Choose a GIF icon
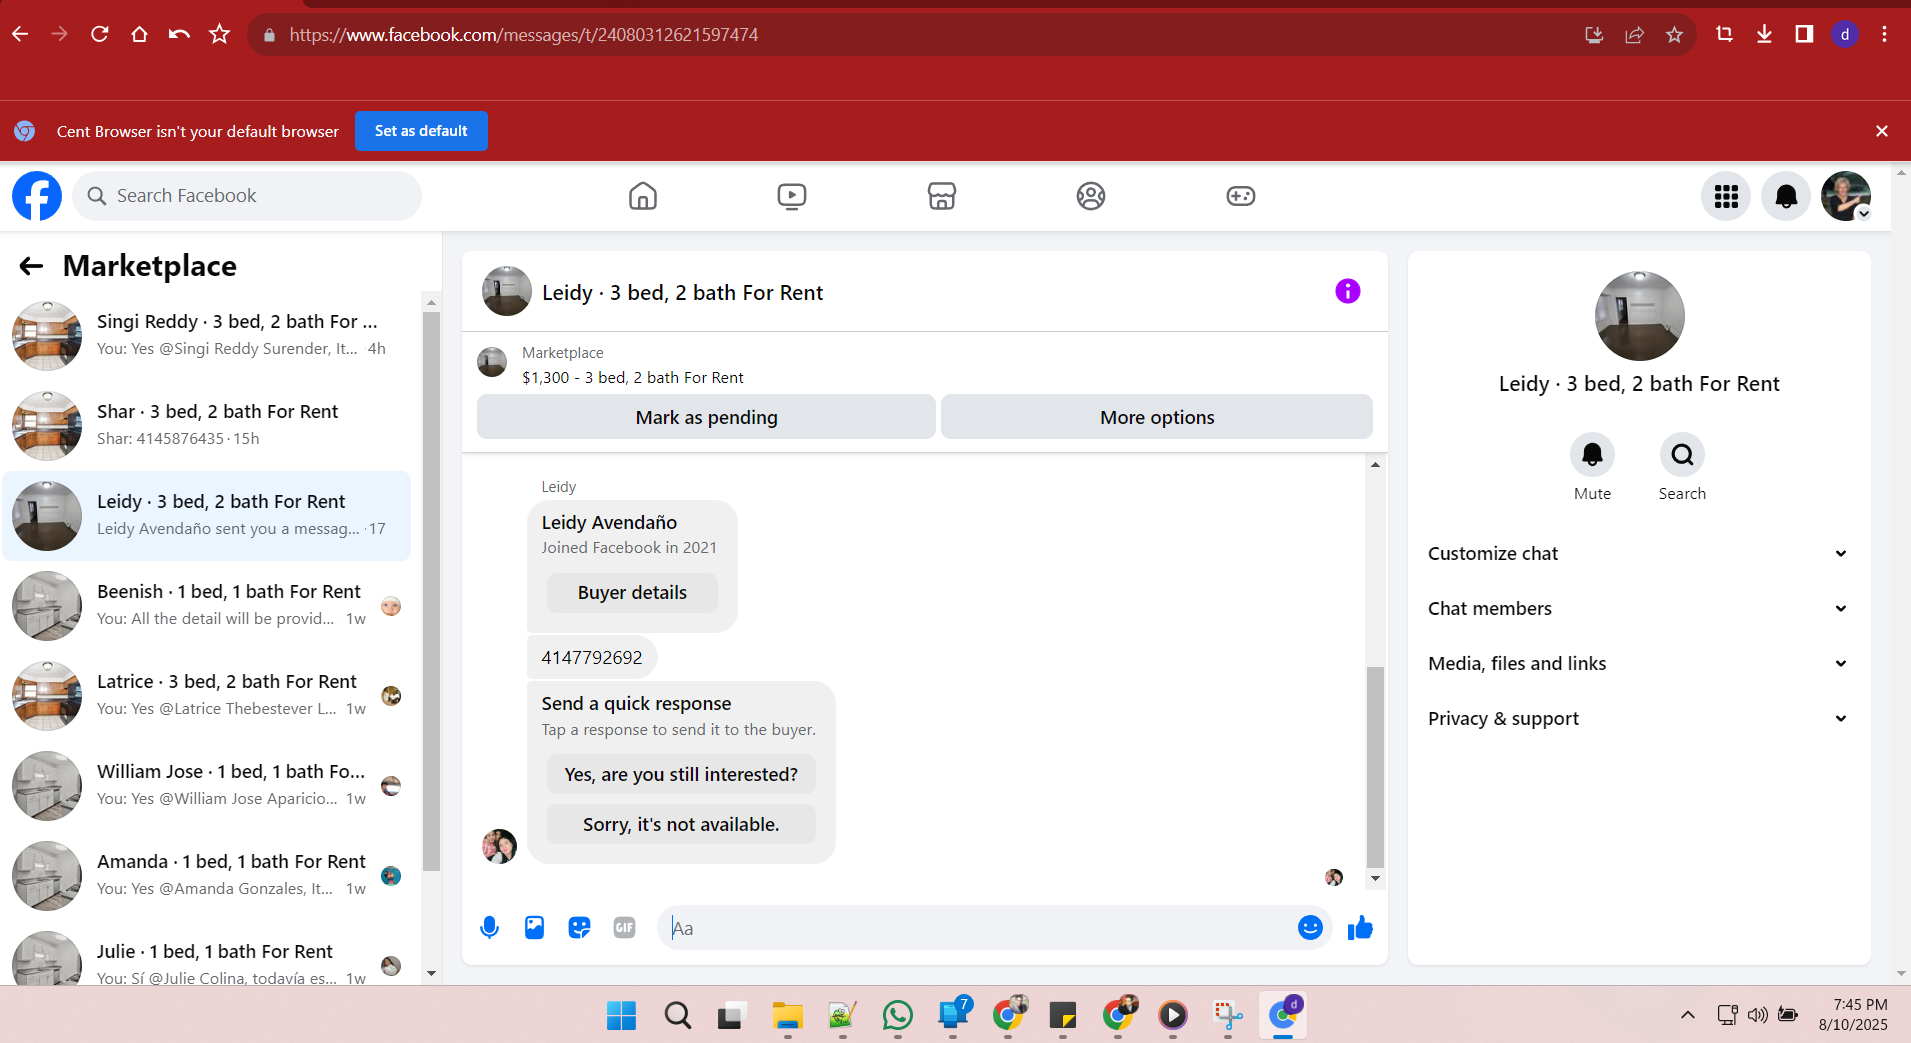The image size is (1911, 1043). coord(625,928)
